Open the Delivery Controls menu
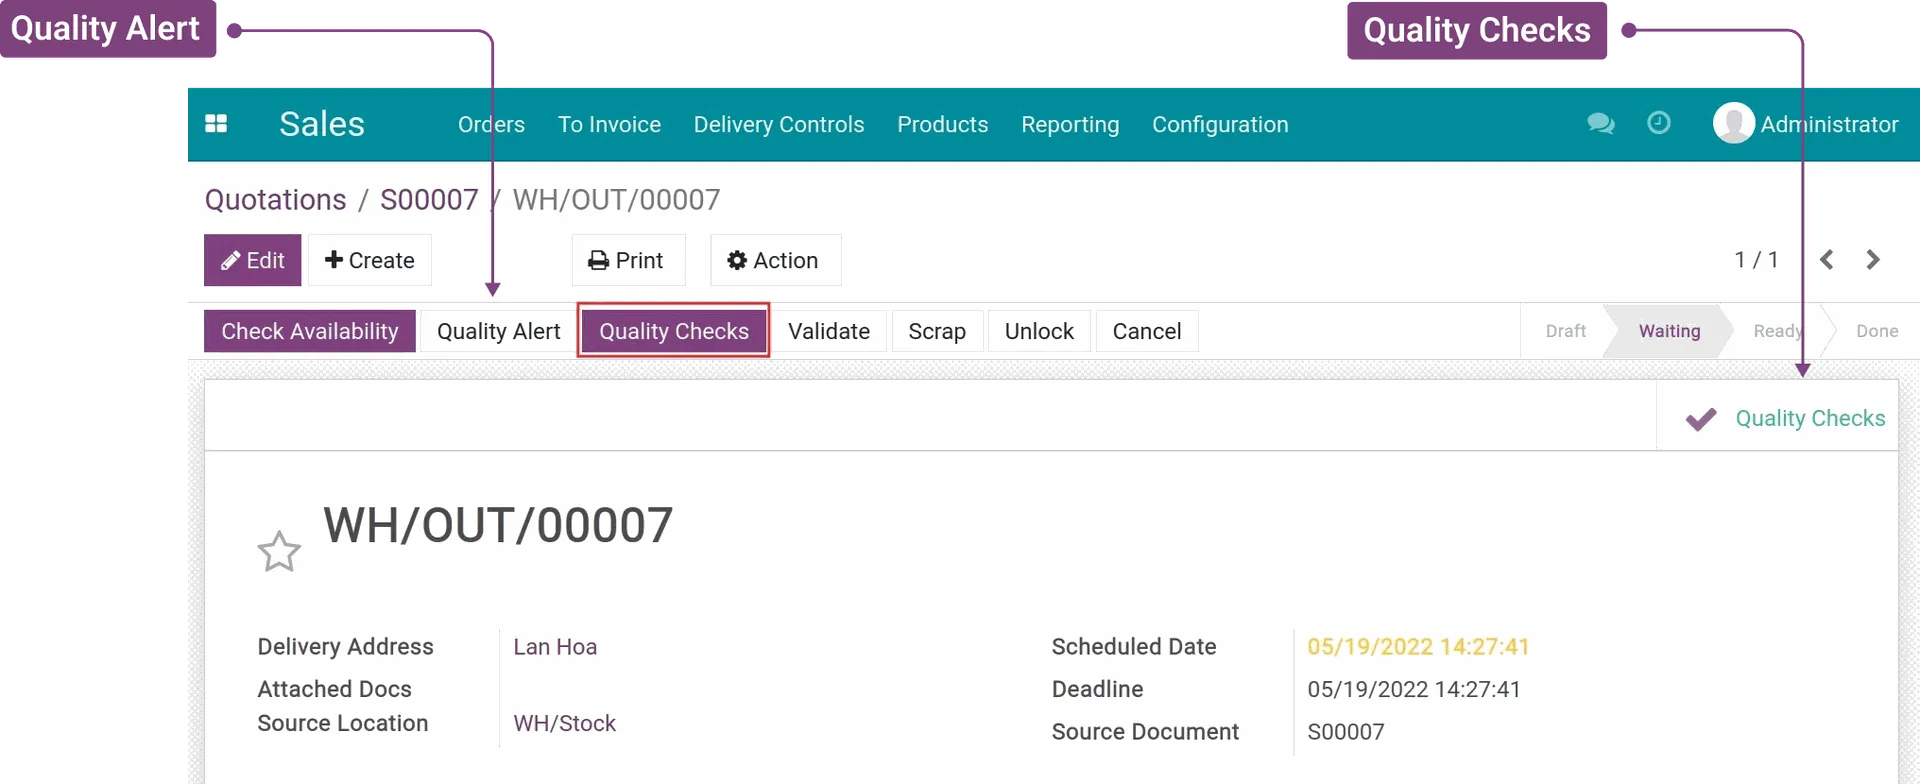The width and height of the screenshot is (1920, 784). coord(779,124)
